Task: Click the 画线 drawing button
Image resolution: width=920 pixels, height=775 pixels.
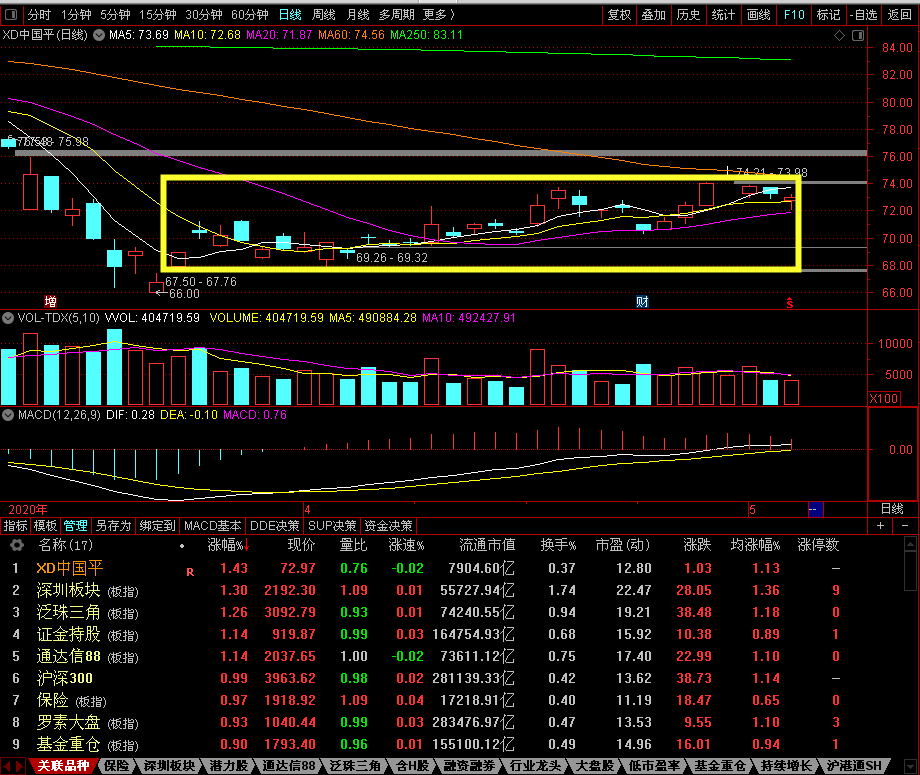Action: [759, 14]
